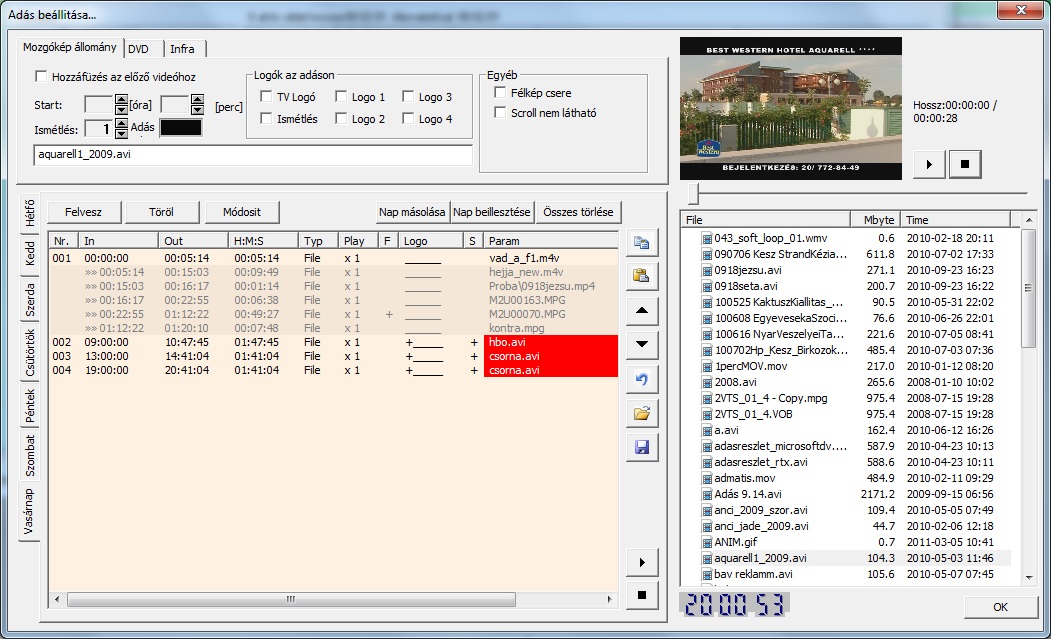
Task: Move selected entry up with the arrow button
Action: [x=641, y=311]
